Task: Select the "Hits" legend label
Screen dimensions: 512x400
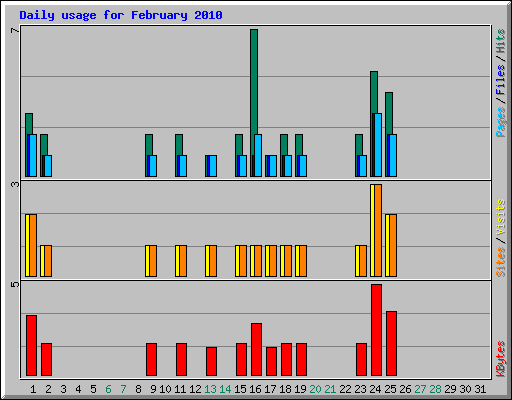Action: pyautogui.click(x=500, y=41)
